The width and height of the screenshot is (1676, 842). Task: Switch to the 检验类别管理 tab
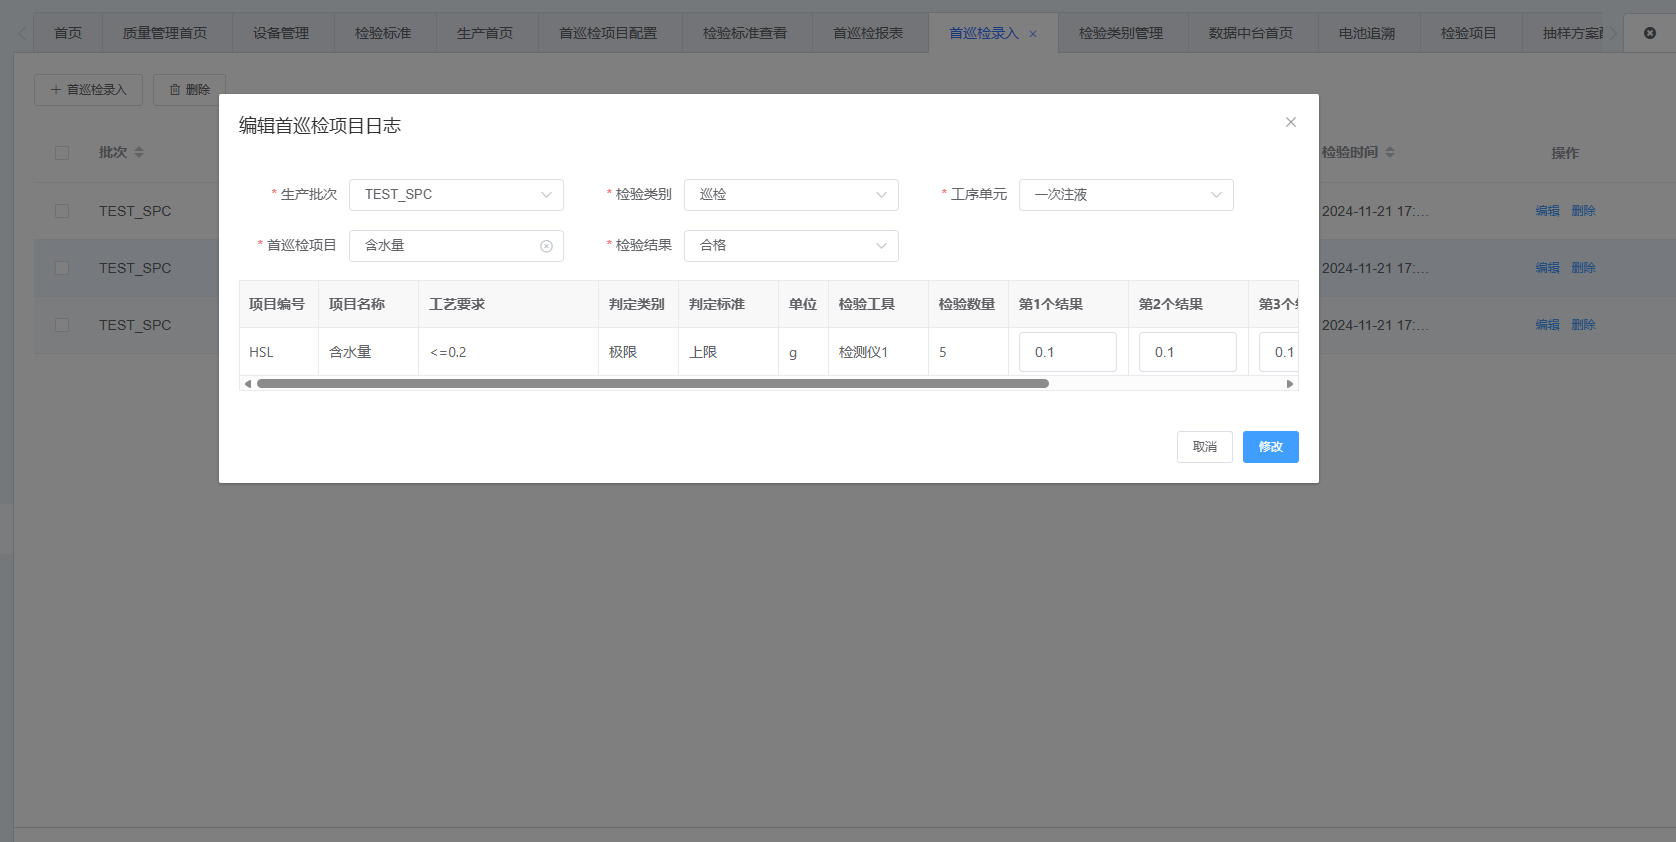pyautogui.click(x=1121, y=33)
